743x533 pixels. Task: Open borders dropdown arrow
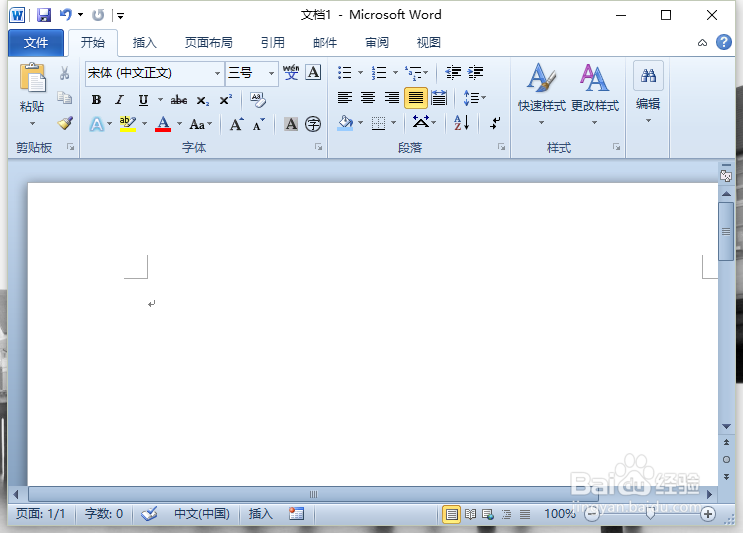394,123
